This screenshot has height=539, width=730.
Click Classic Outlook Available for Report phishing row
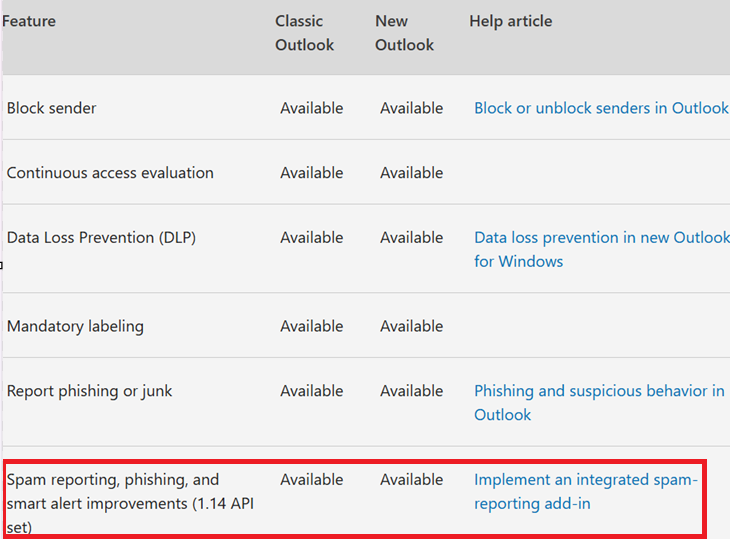312,391
